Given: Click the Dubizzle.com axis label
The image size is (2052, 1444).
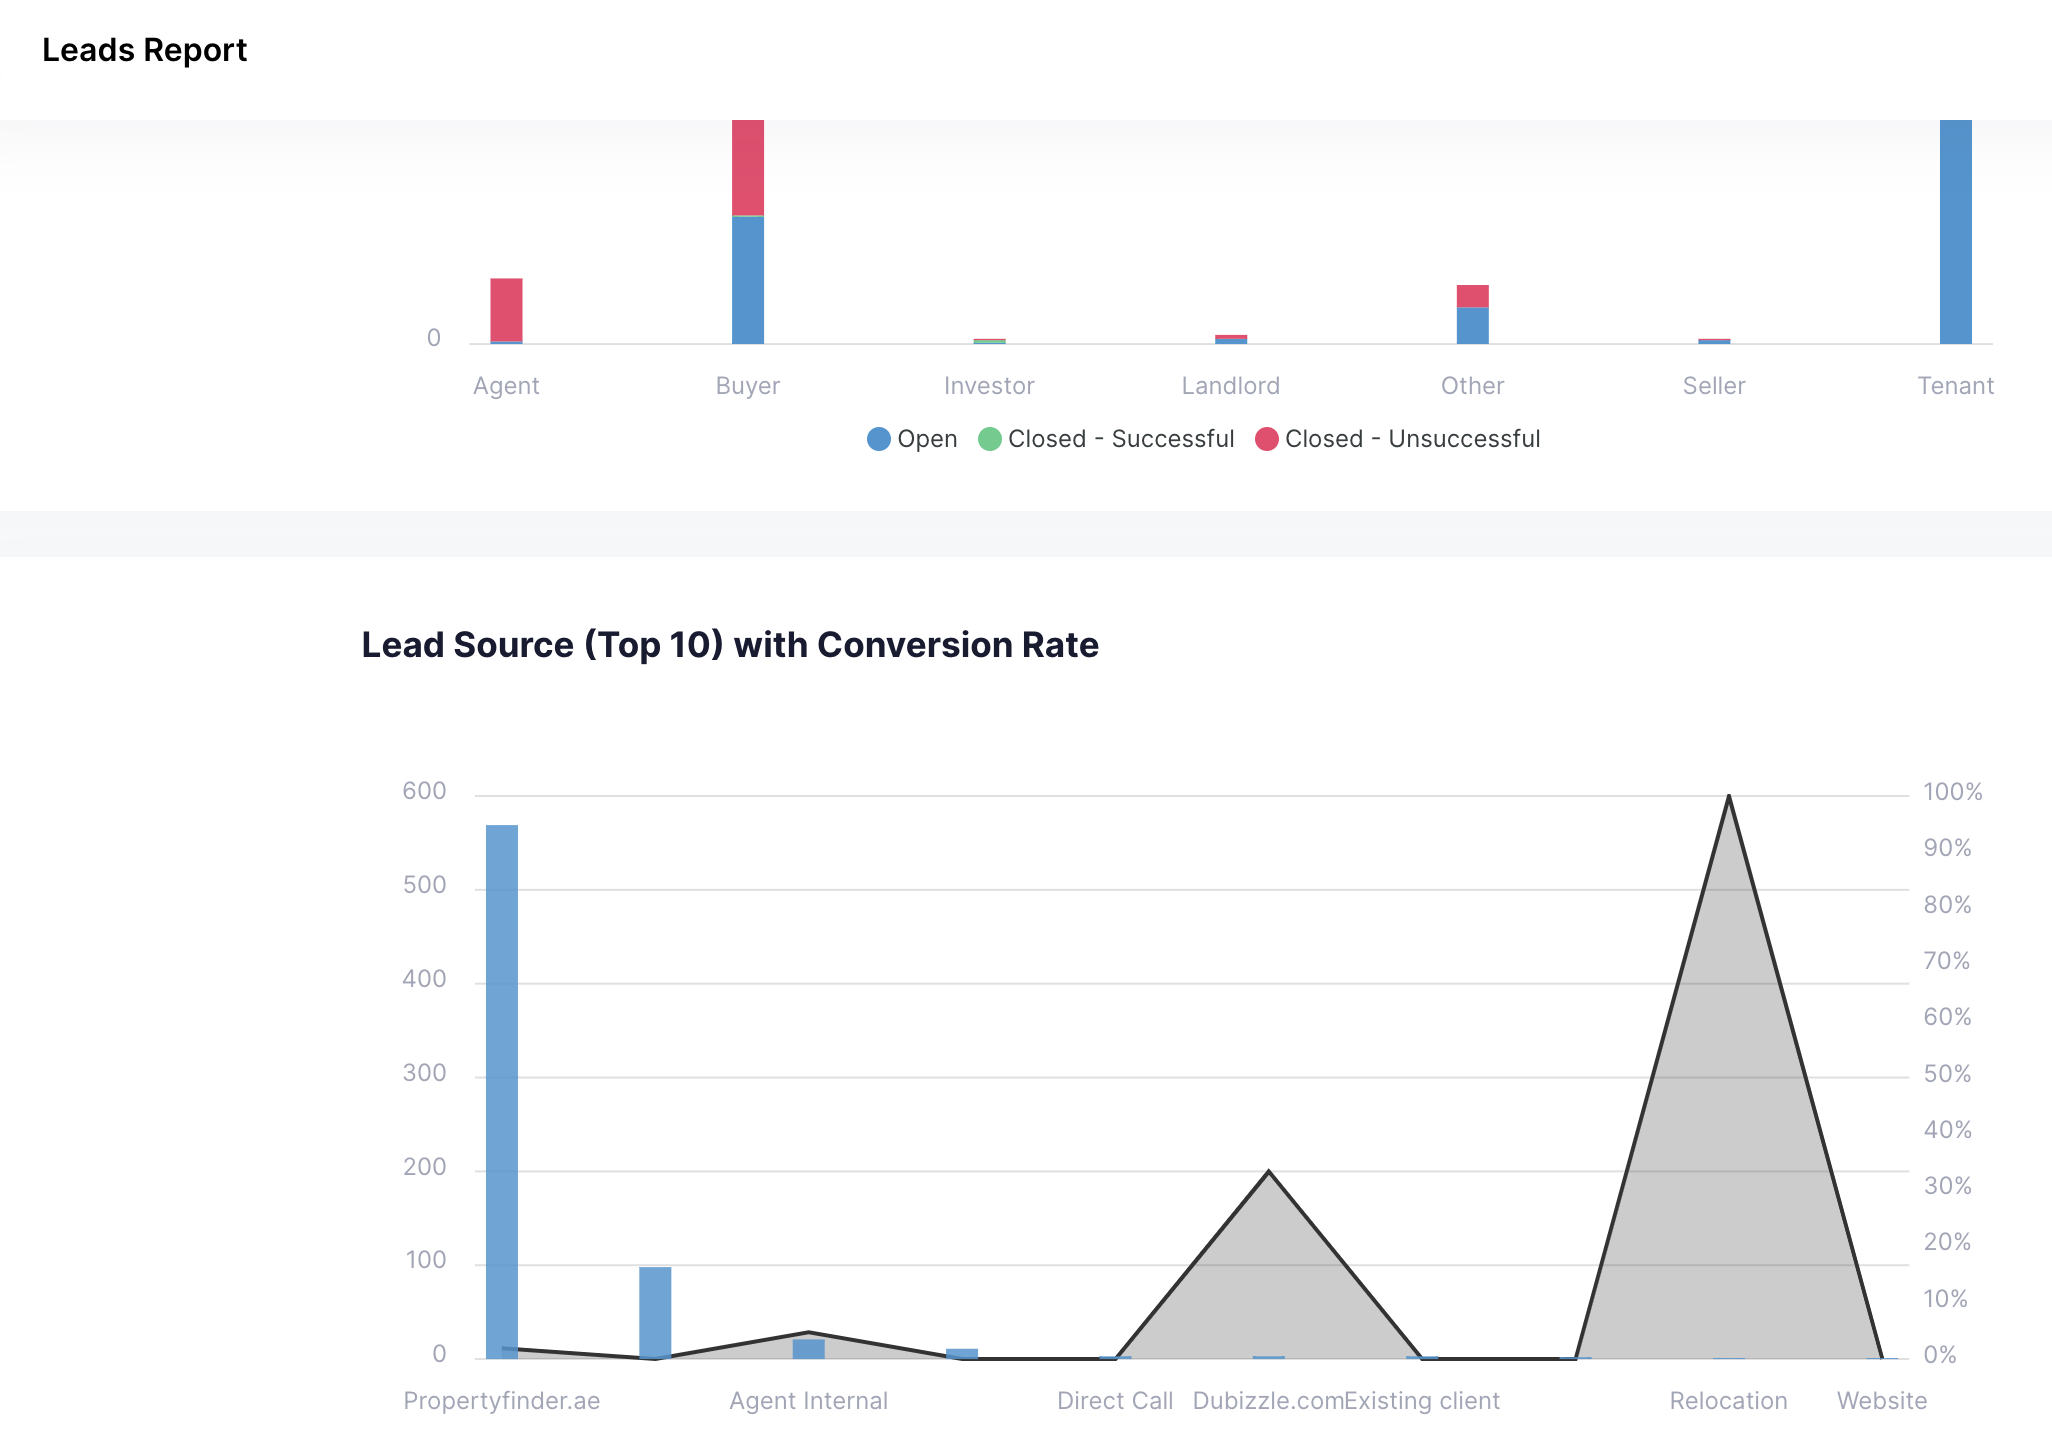Looking at the screenshot, I should (x=1267, y=1401).
